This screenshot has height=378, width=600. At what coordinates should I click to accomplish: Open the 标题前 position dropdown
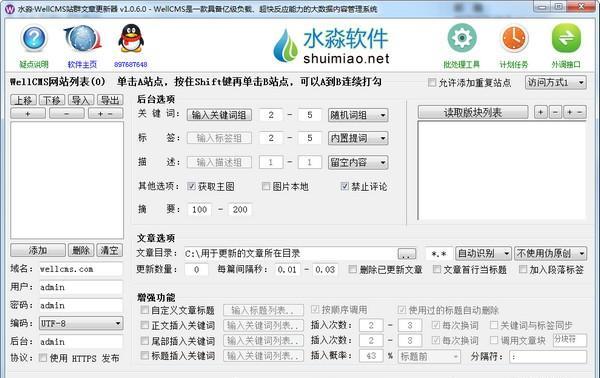pos(429,357)
